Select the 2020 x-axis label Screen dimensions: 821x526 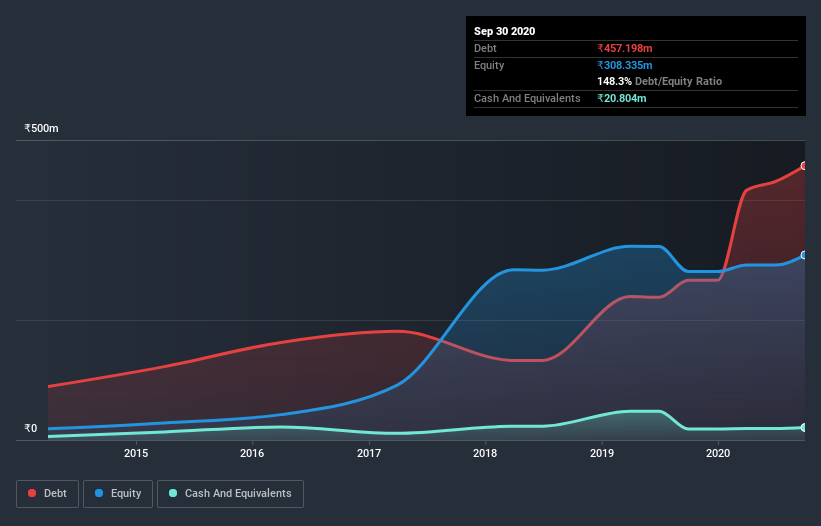pyautogui.click(x=718, y=453)
